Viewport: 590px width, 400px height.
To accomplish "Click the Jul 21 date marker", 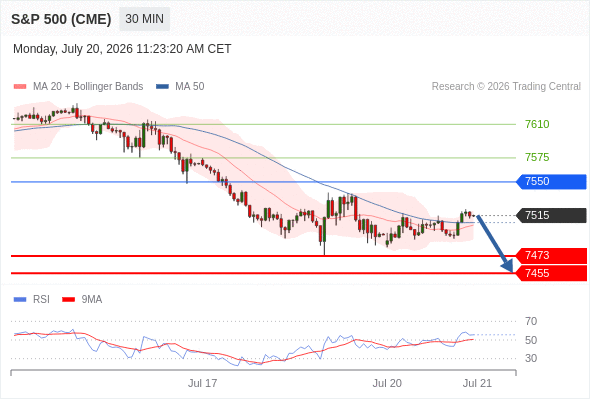I will [x=477, y=383].
